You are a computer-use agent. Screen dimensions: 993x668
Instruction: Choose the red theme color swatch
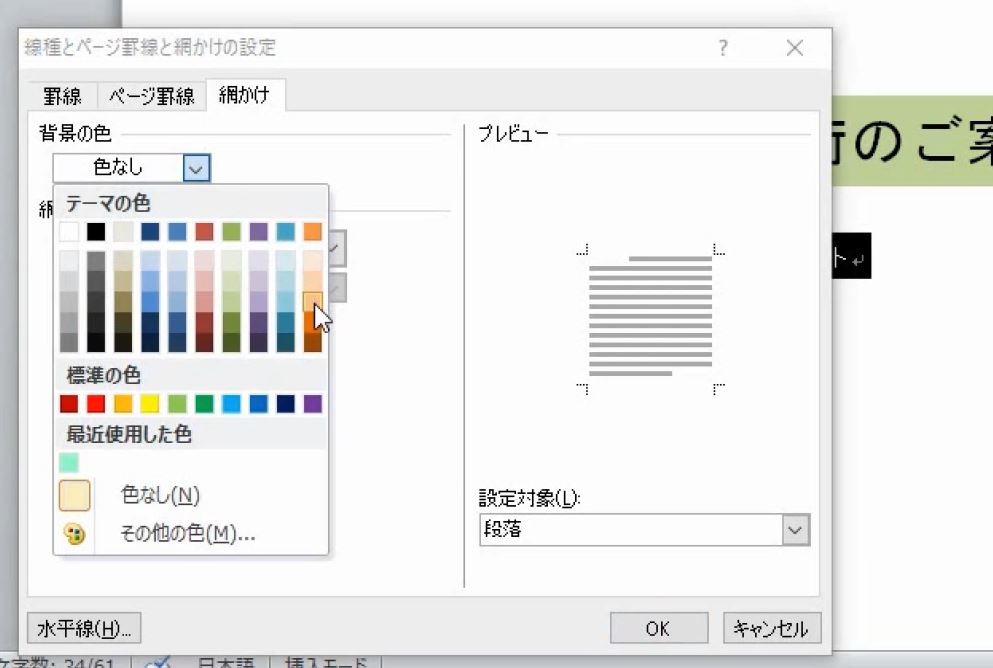coord(205,232)
